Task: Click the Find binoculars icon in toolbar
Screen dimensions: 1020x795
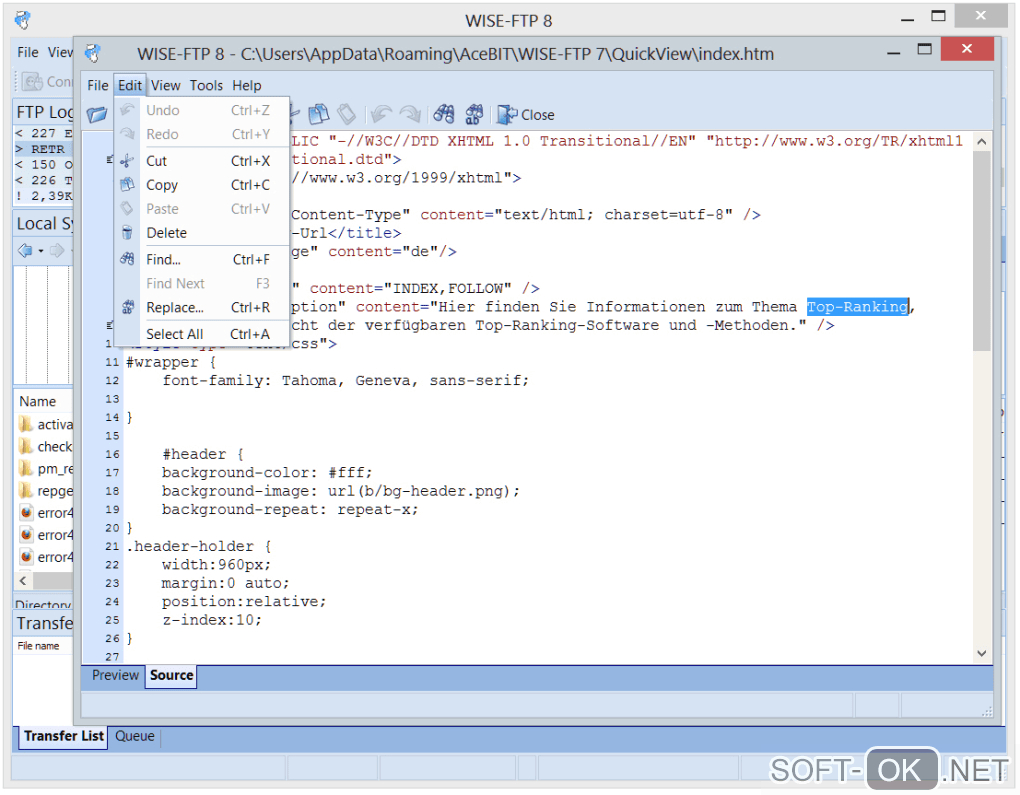Action: tap(444, 115)
